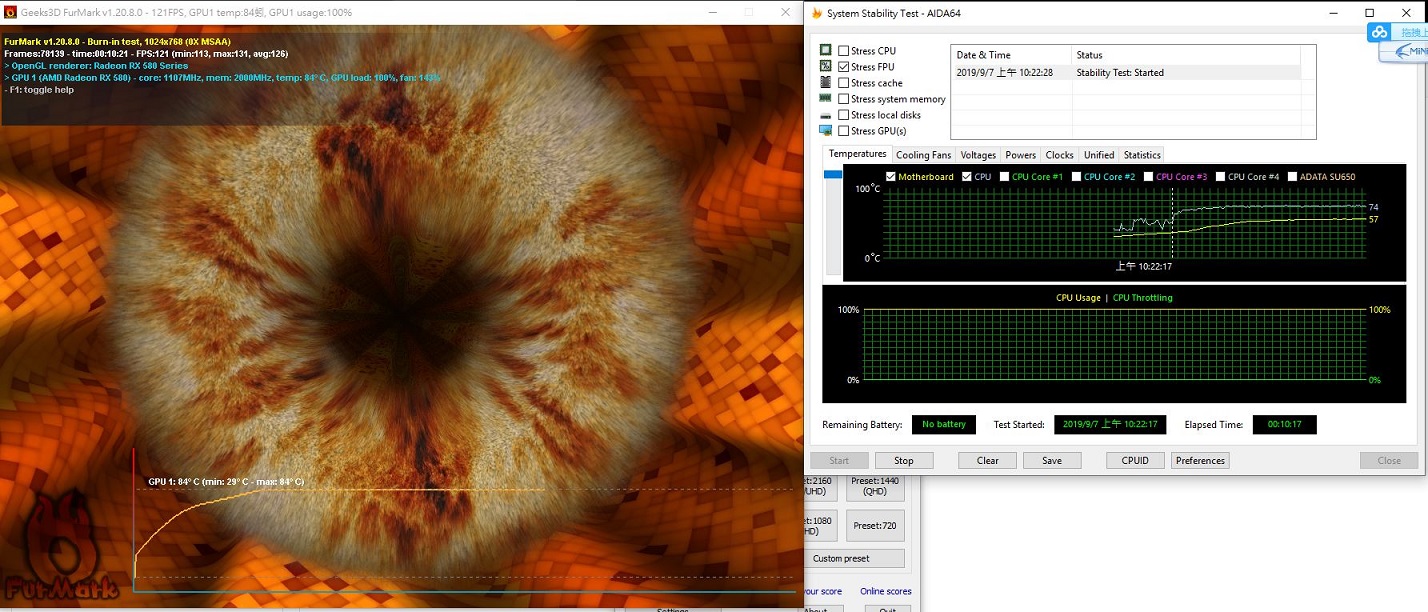Click the monitor icon beside Stress GPU(s)
This screenshot has width=1428, height=612.
(826, 131)
